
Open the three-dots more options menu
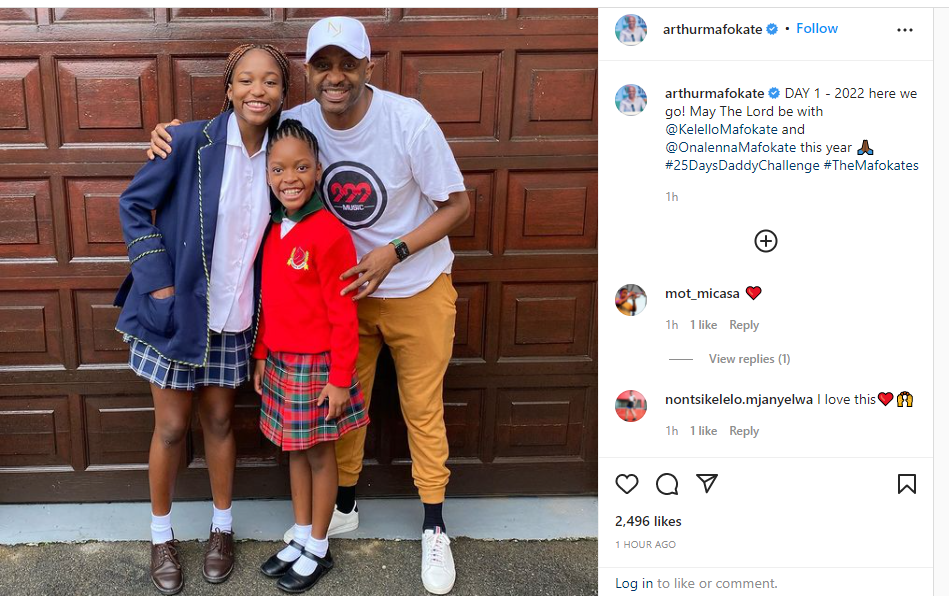pos(905,30)
